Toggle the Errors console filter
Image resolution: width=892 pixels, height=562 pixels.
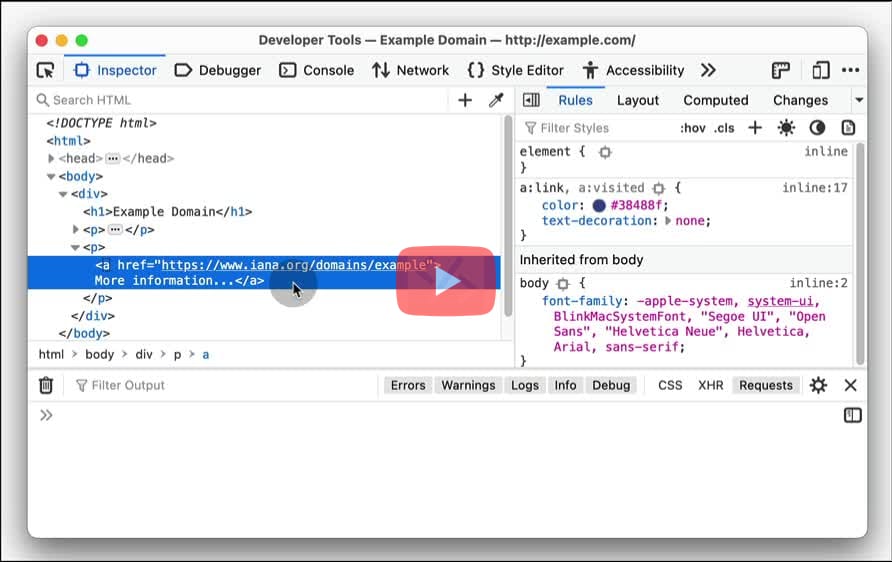click(x=408, y=385)
